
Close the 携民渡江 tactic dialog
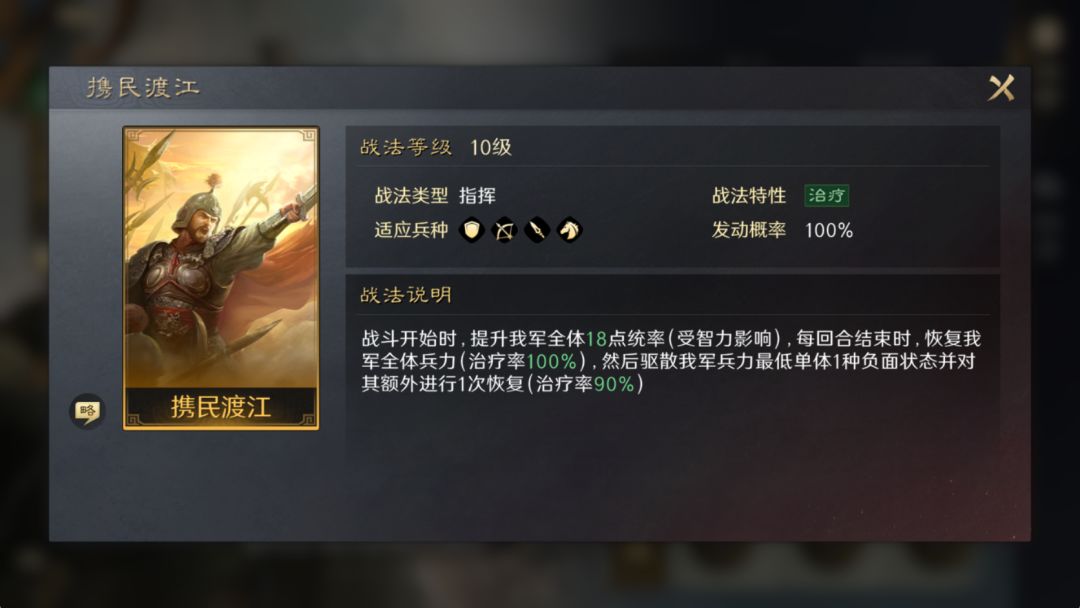pyautogui.click(x=1001, y=88)
